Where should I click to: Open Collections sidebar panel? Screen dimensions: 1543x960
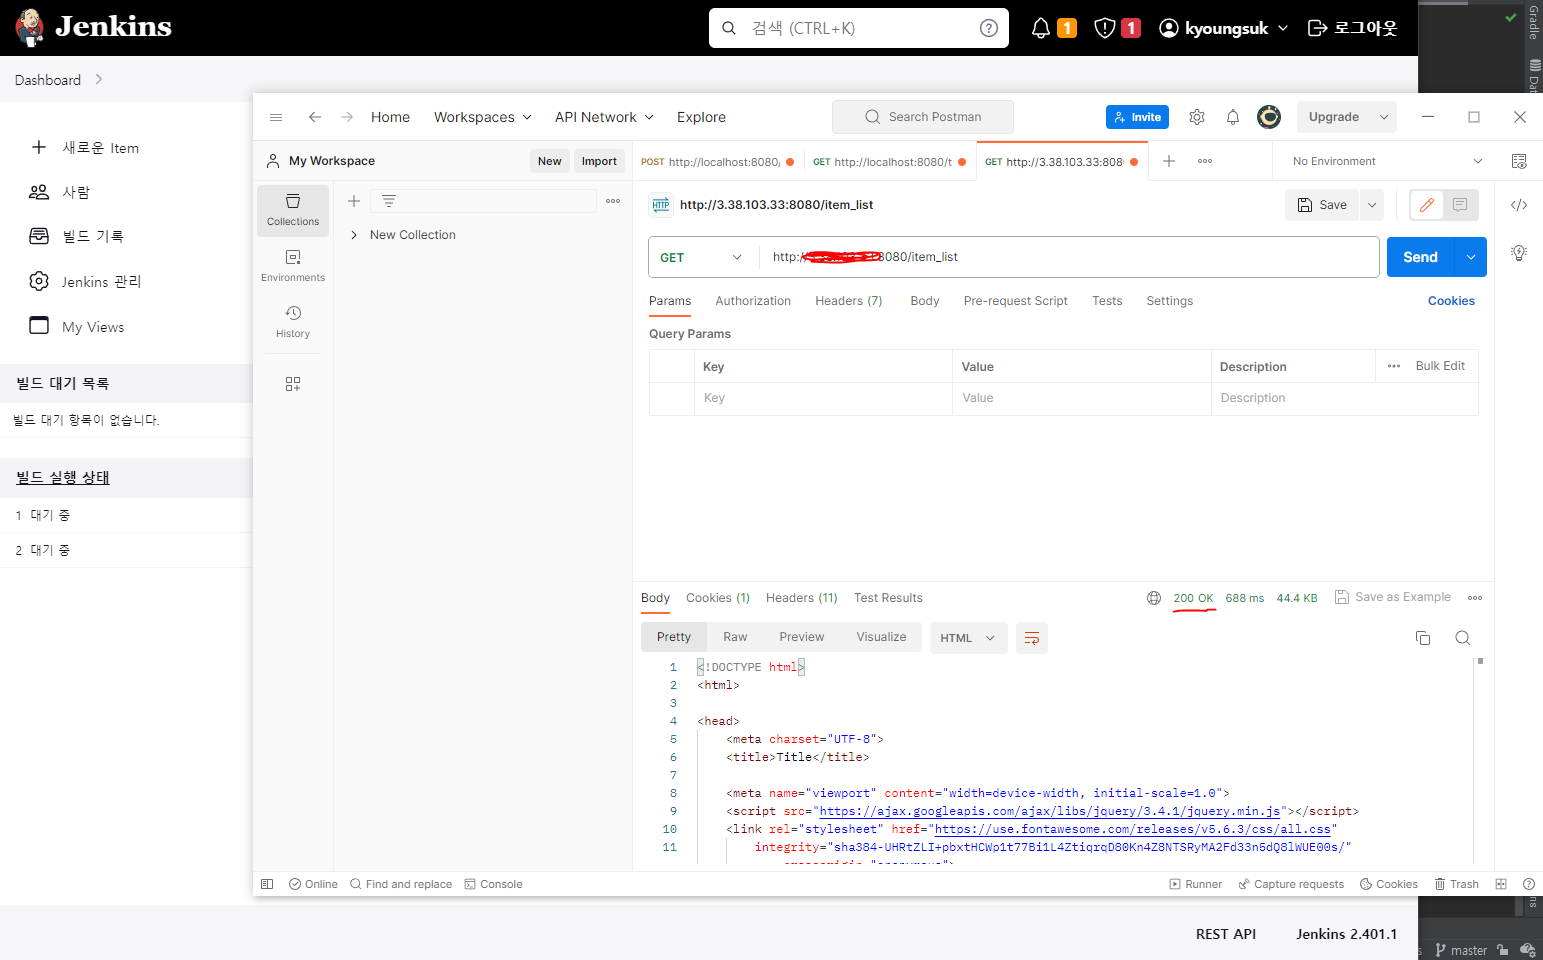(x=293, y=210)
